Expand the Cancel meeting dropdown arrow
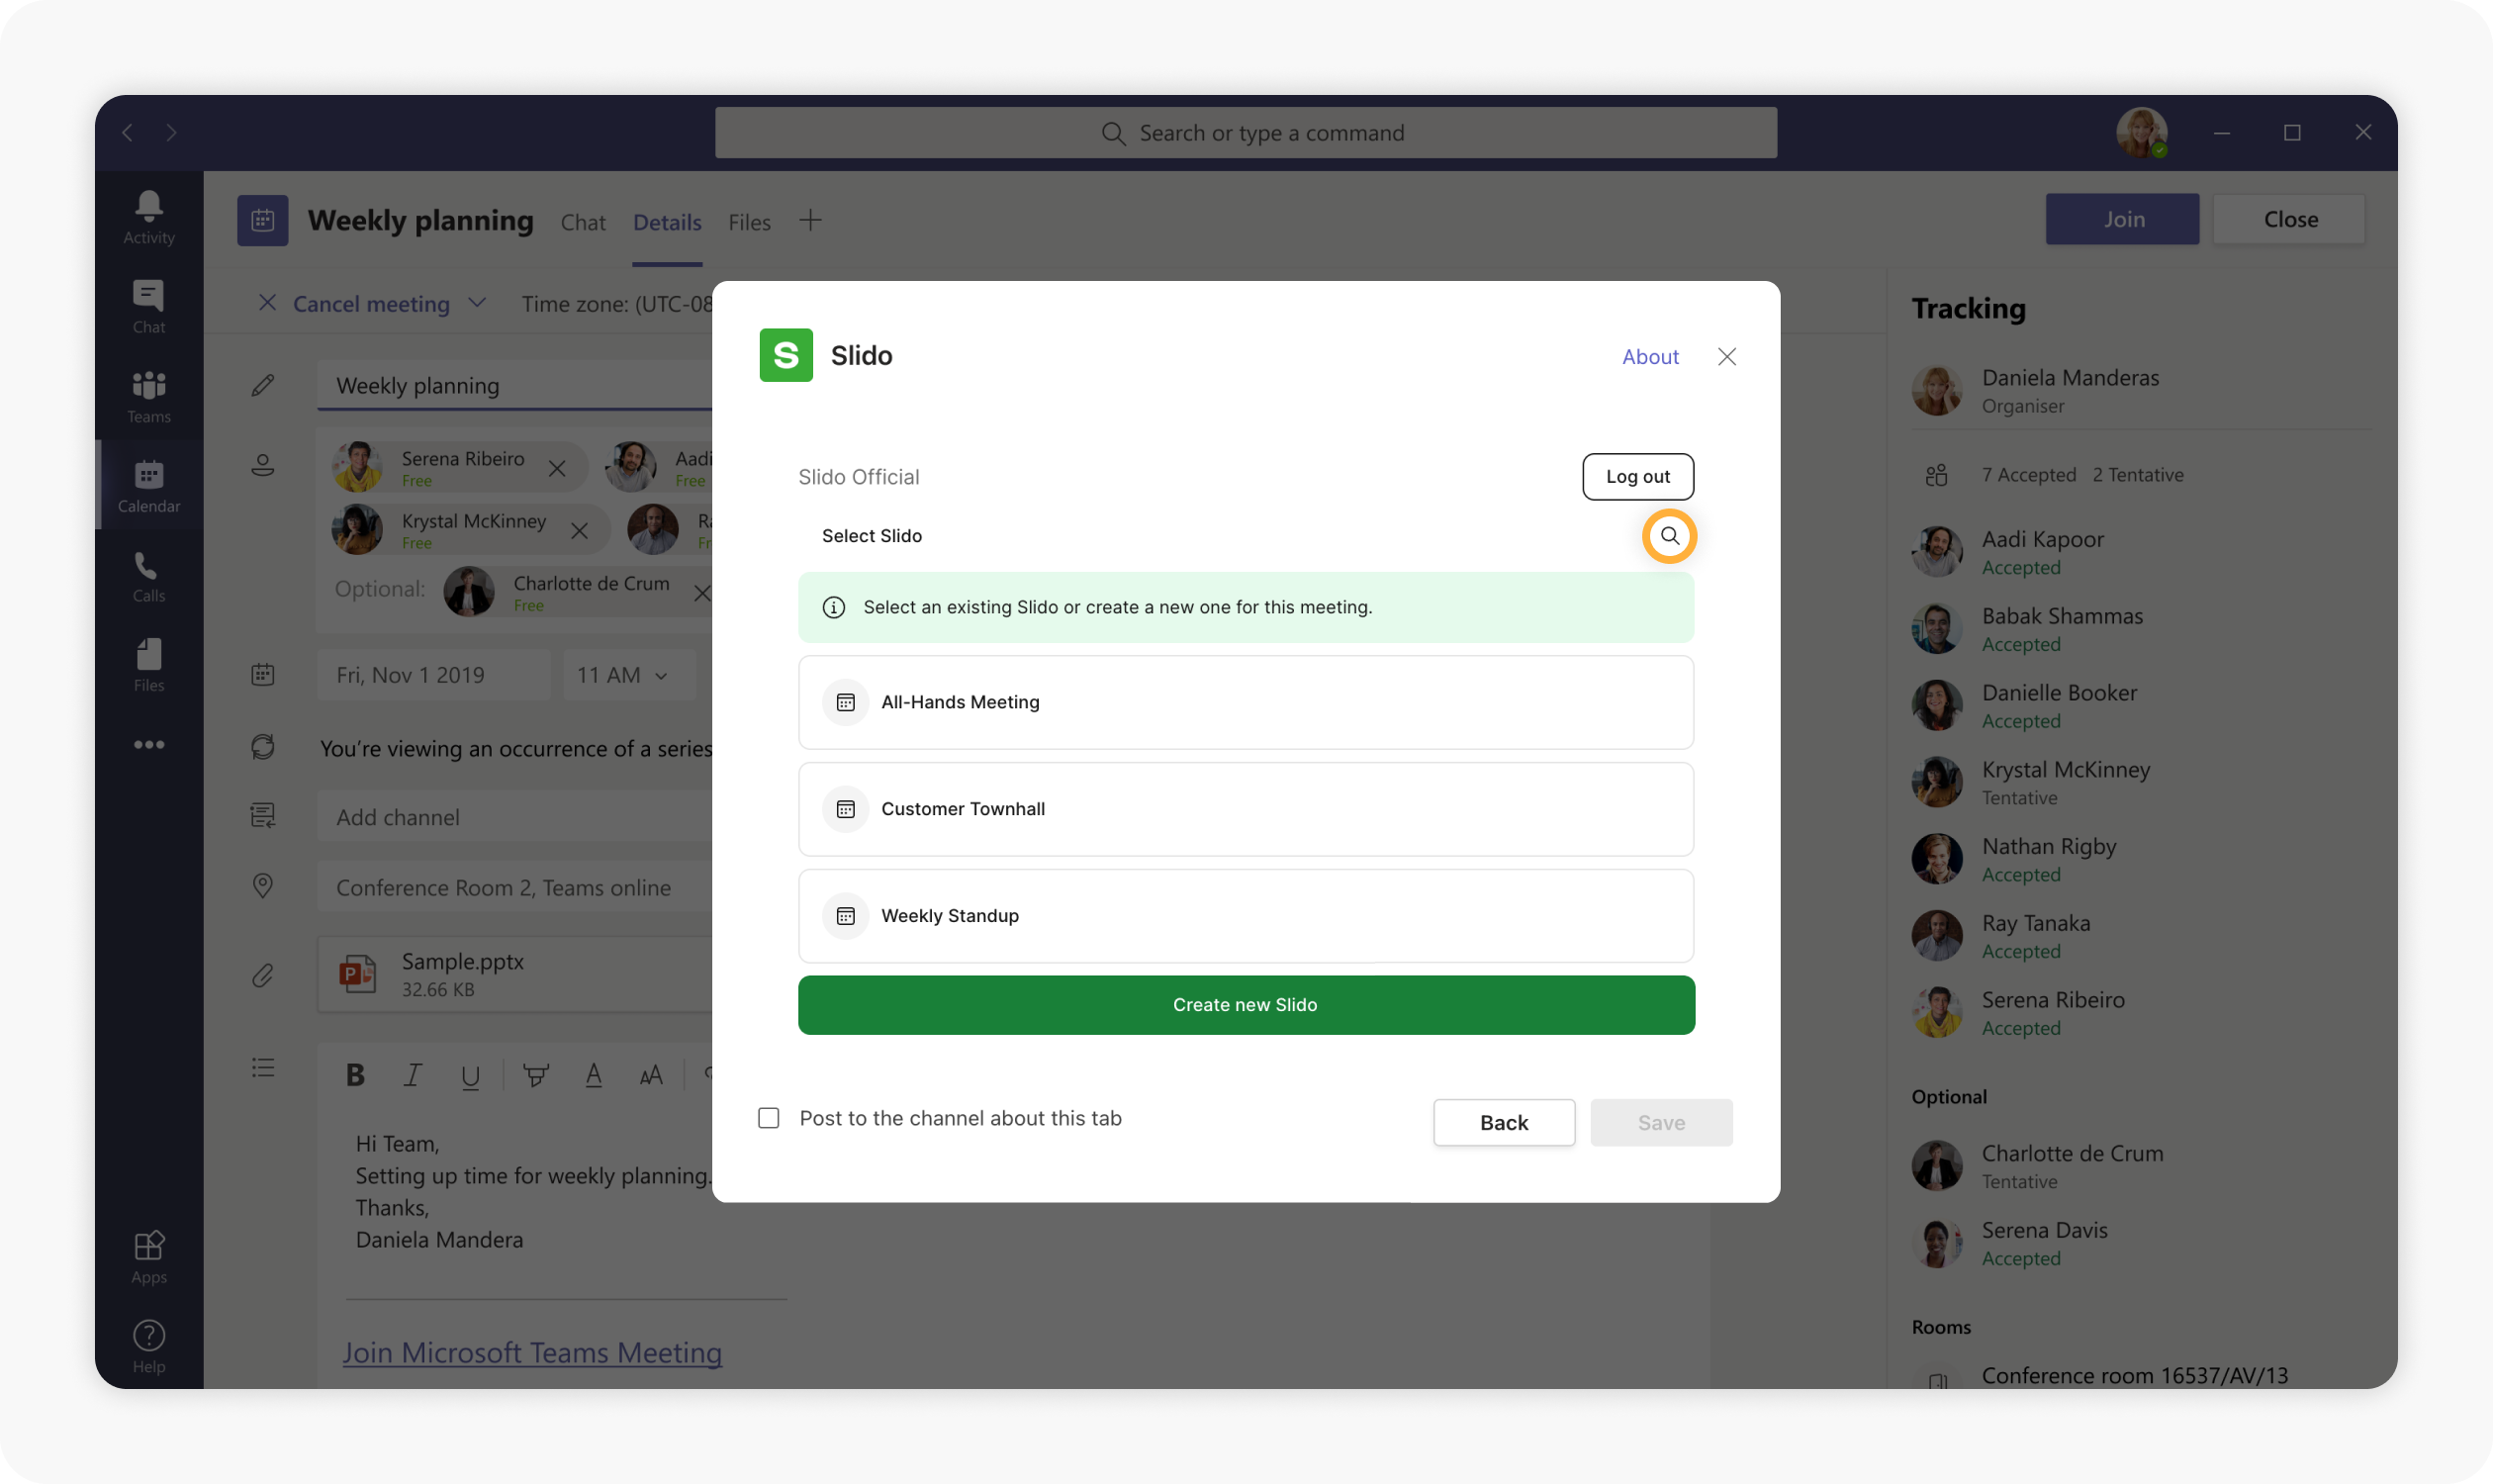The image size is (2493, 1484). pos(478,303)
